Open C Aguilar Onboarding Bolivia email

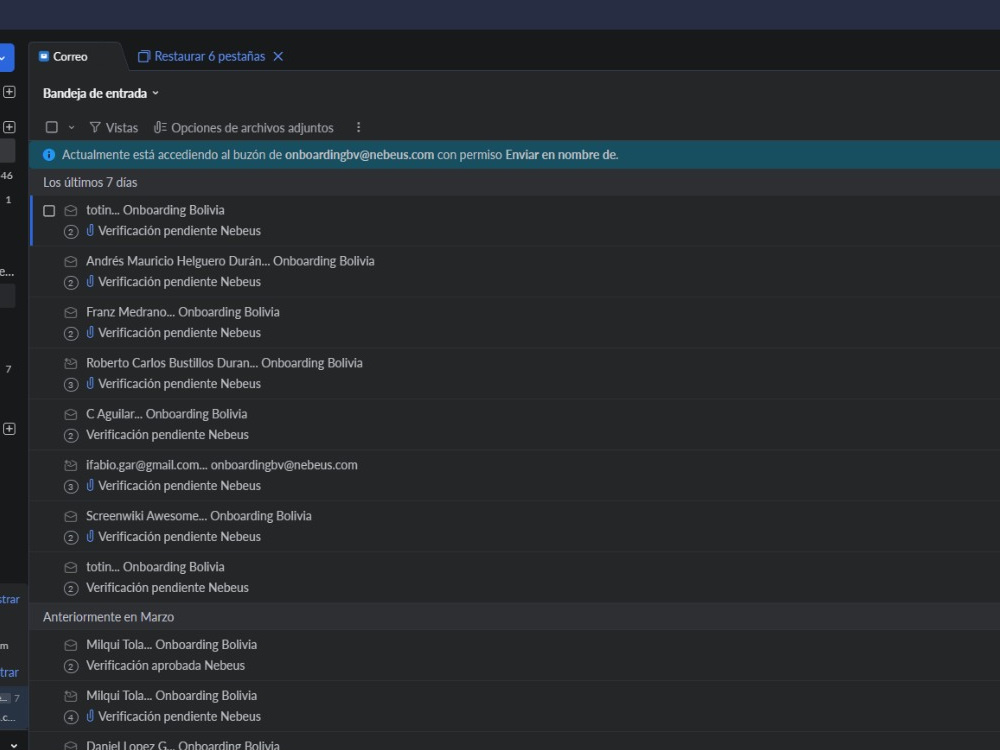click(x=514, y=425)
